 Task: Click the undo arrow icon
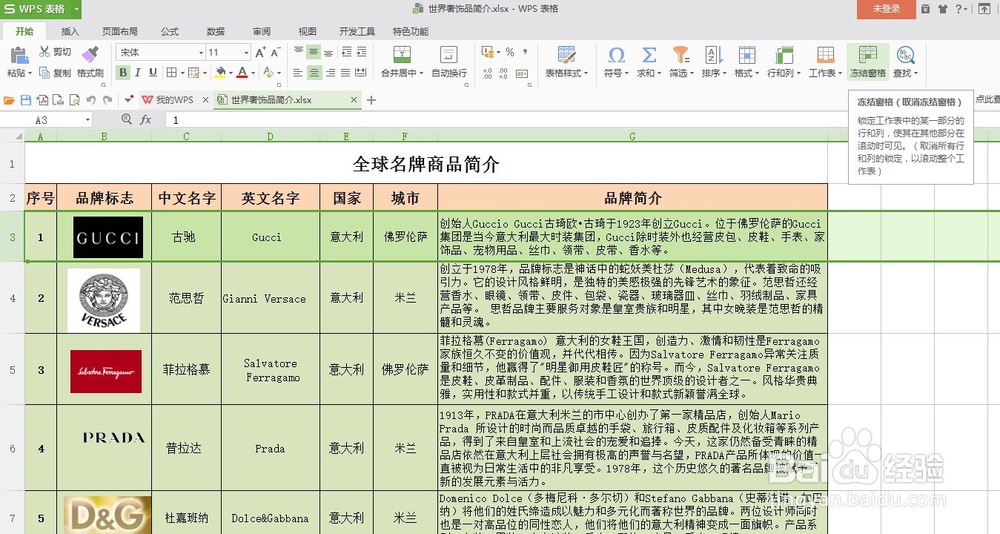[91, 100]
